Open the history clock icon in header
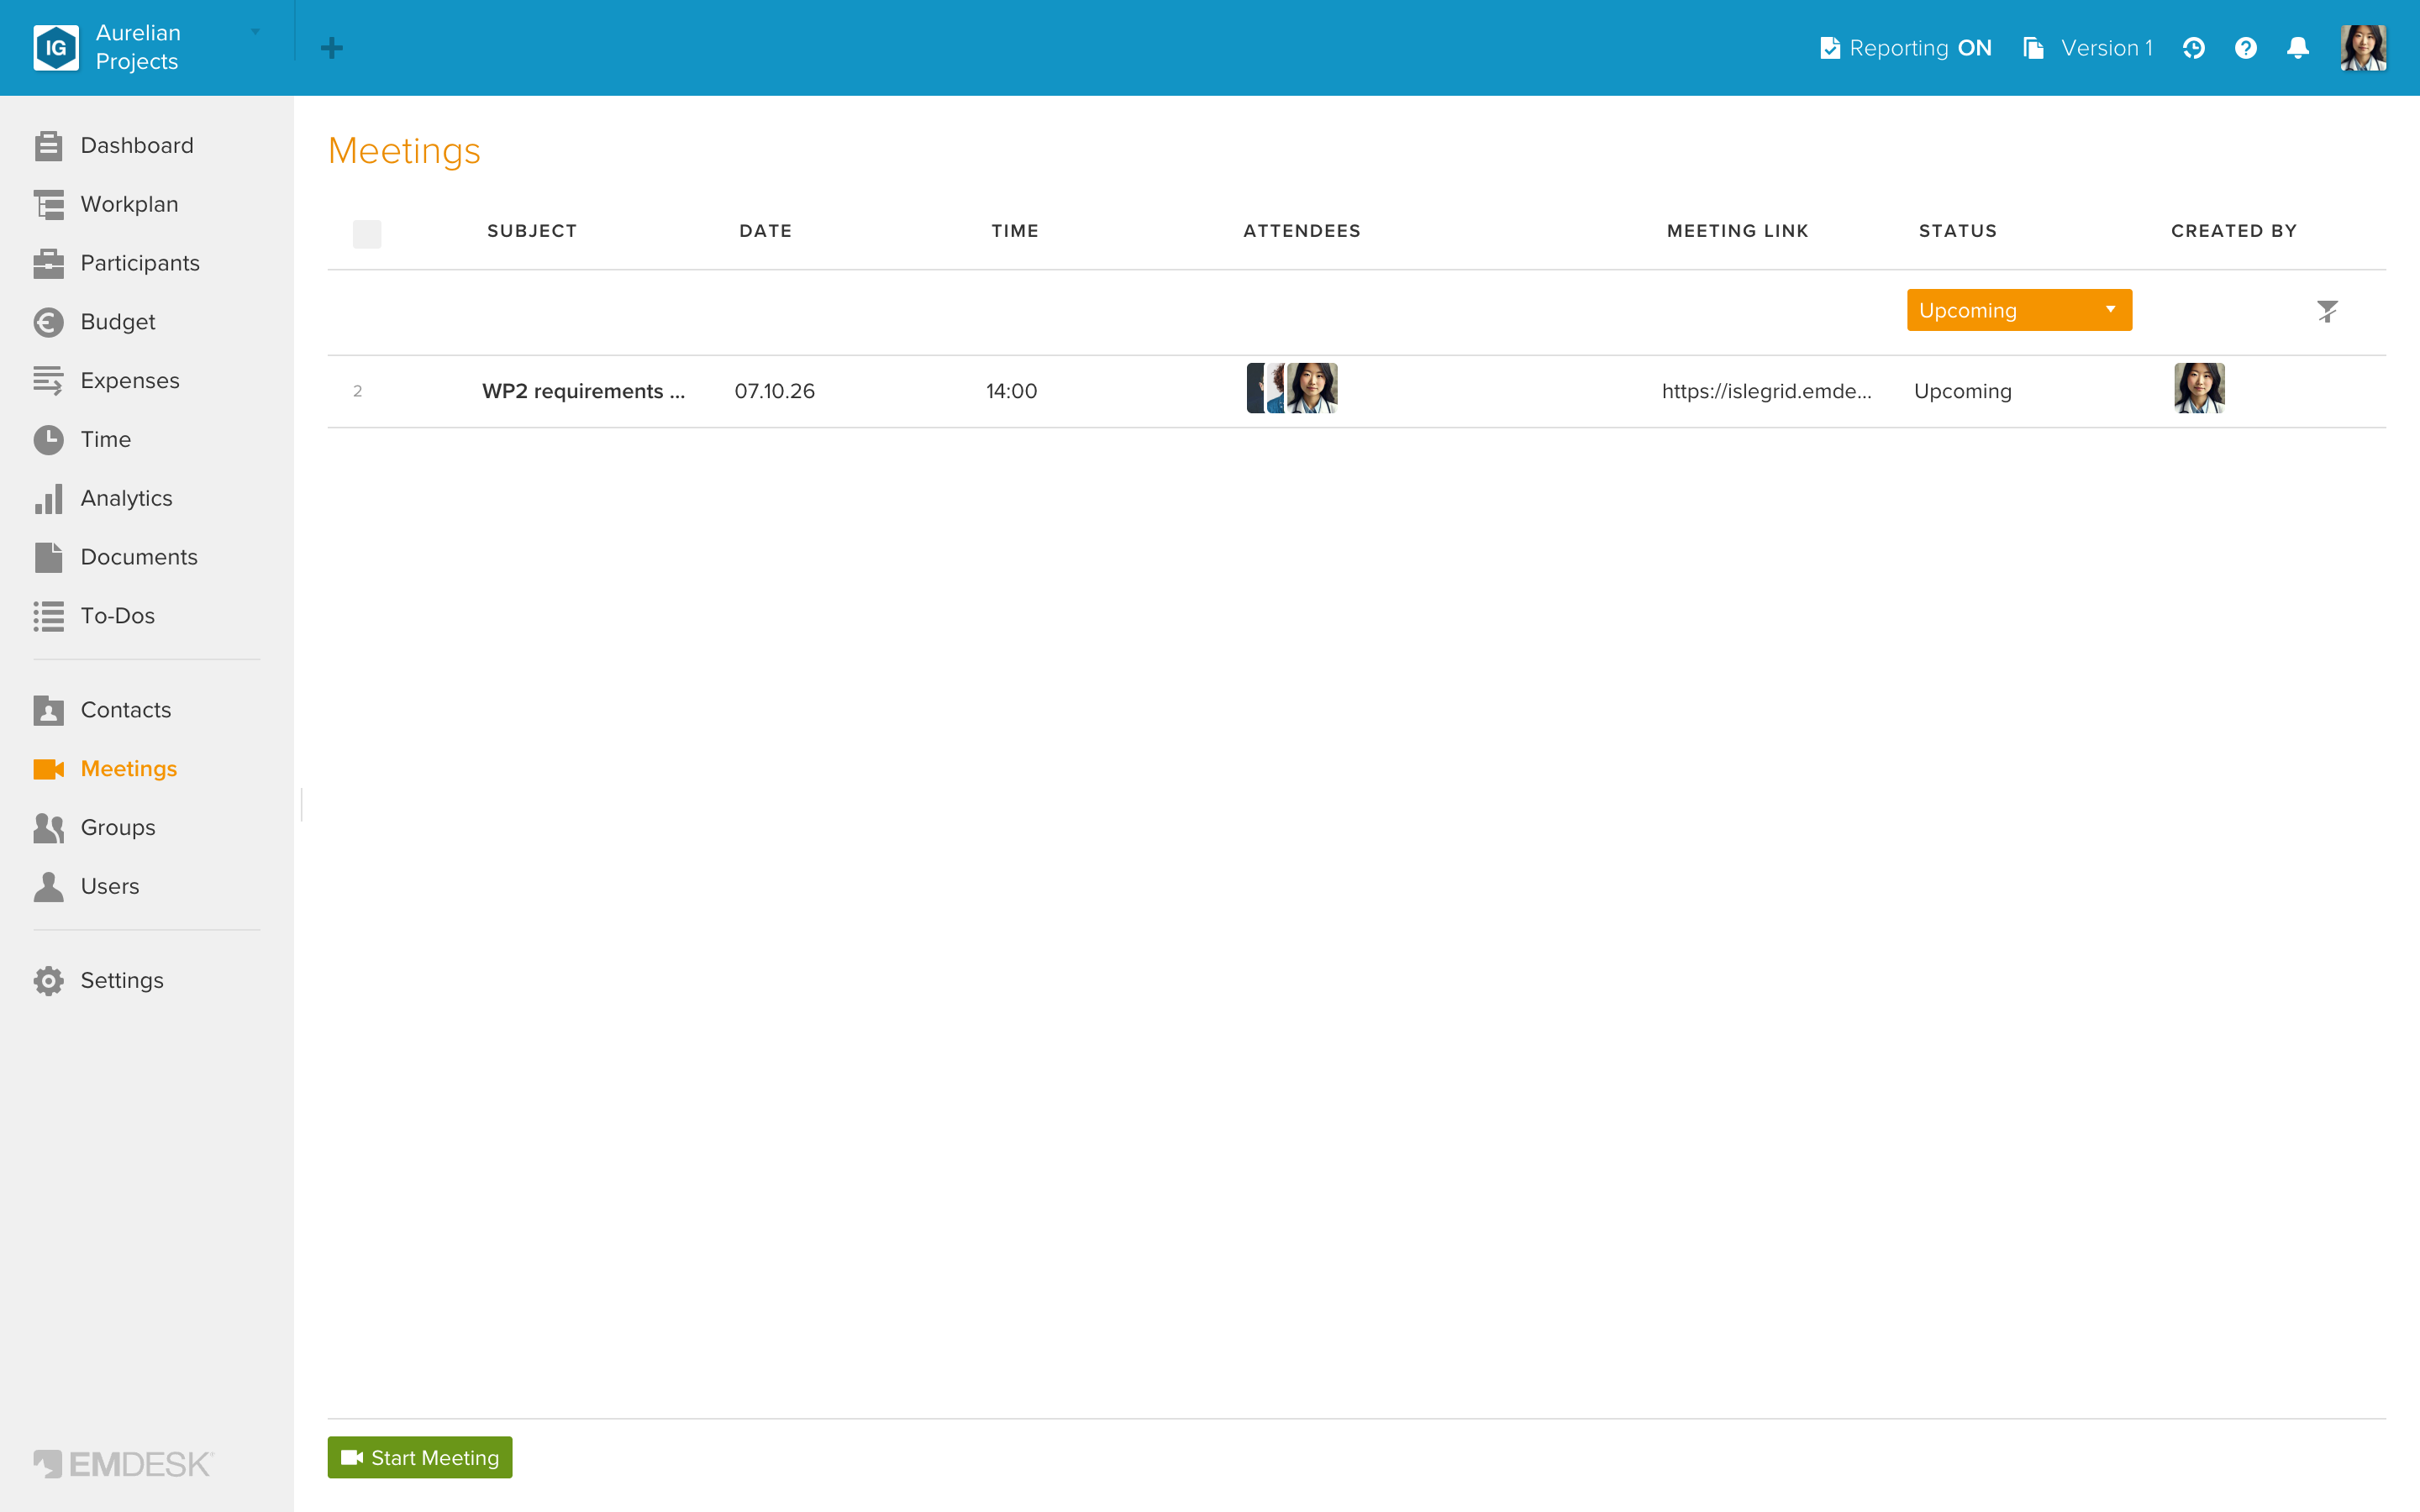This screenshot has width=2420, height=1512. (x=2193, y=48)
